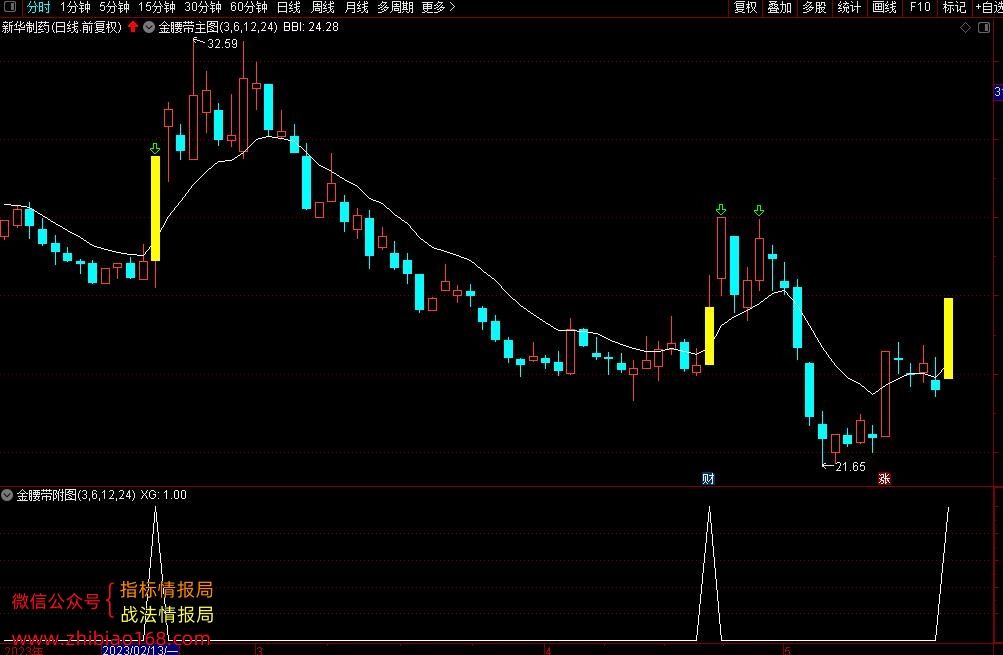The image size is (1003, 655).
Task: Click the 32.59 high price label
Action: (223, 43)
